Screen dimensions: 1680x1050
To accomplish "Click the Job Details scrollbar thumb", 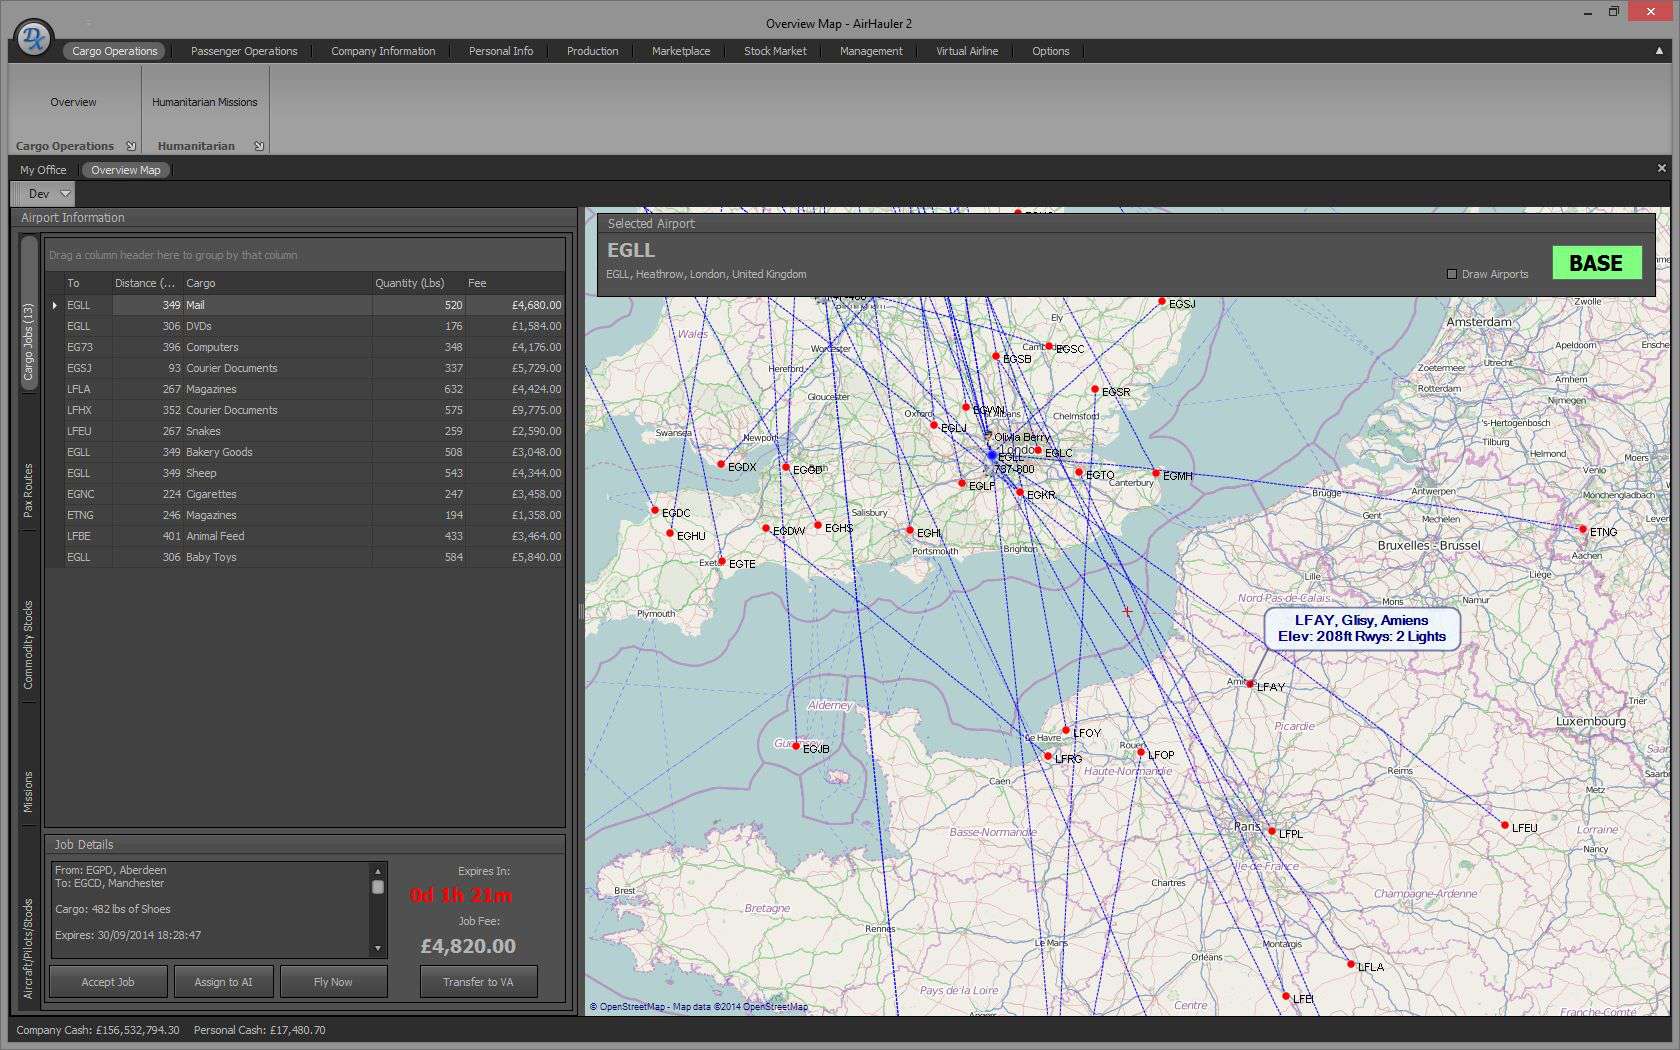I will (378, 887).
